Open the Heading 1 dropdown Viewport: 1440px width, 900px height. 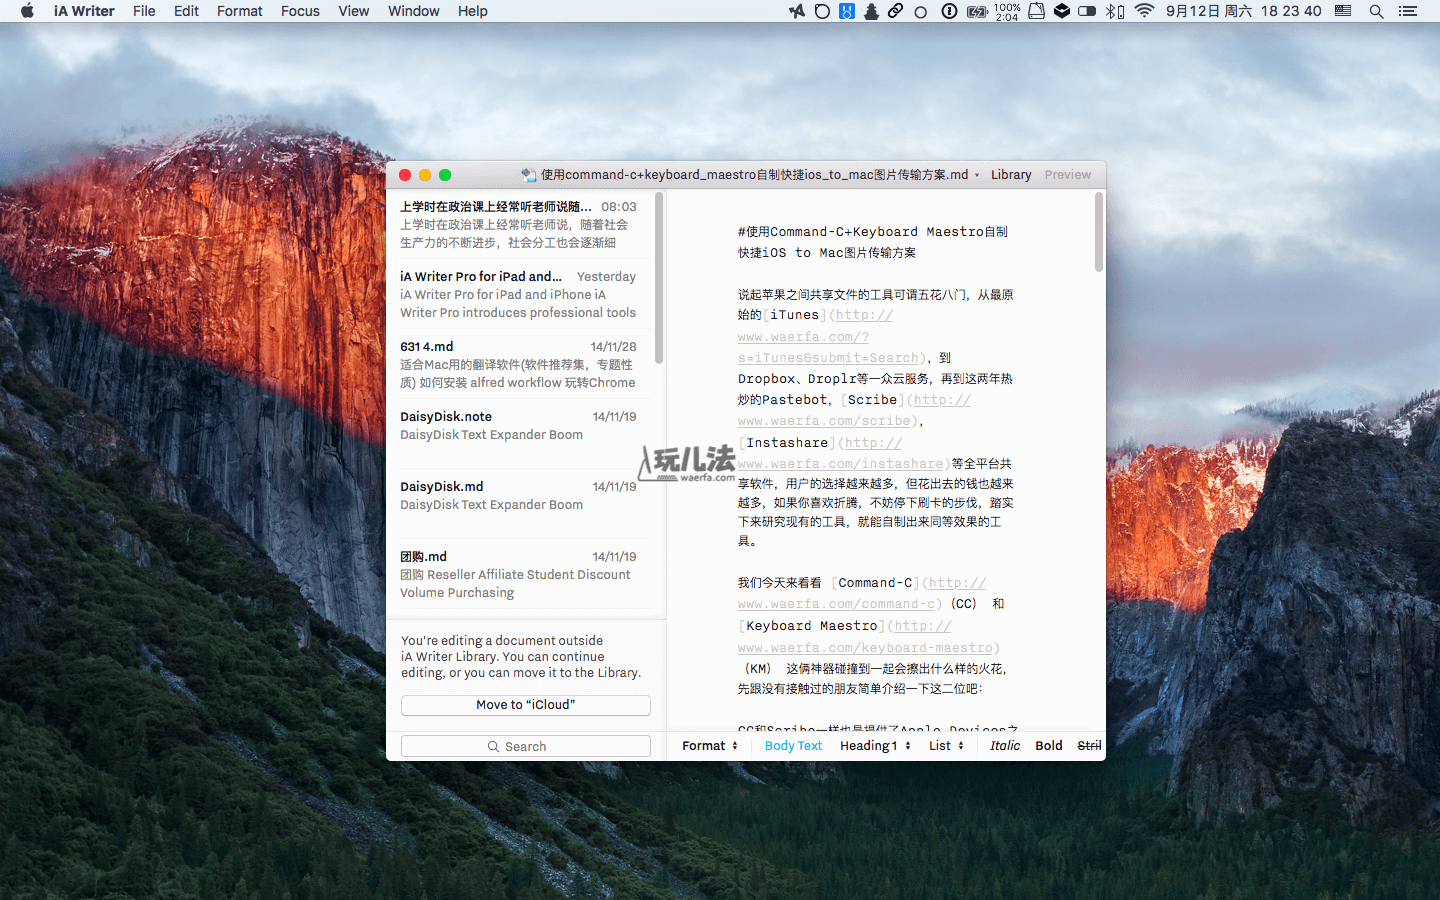click(x=876, y=745)
